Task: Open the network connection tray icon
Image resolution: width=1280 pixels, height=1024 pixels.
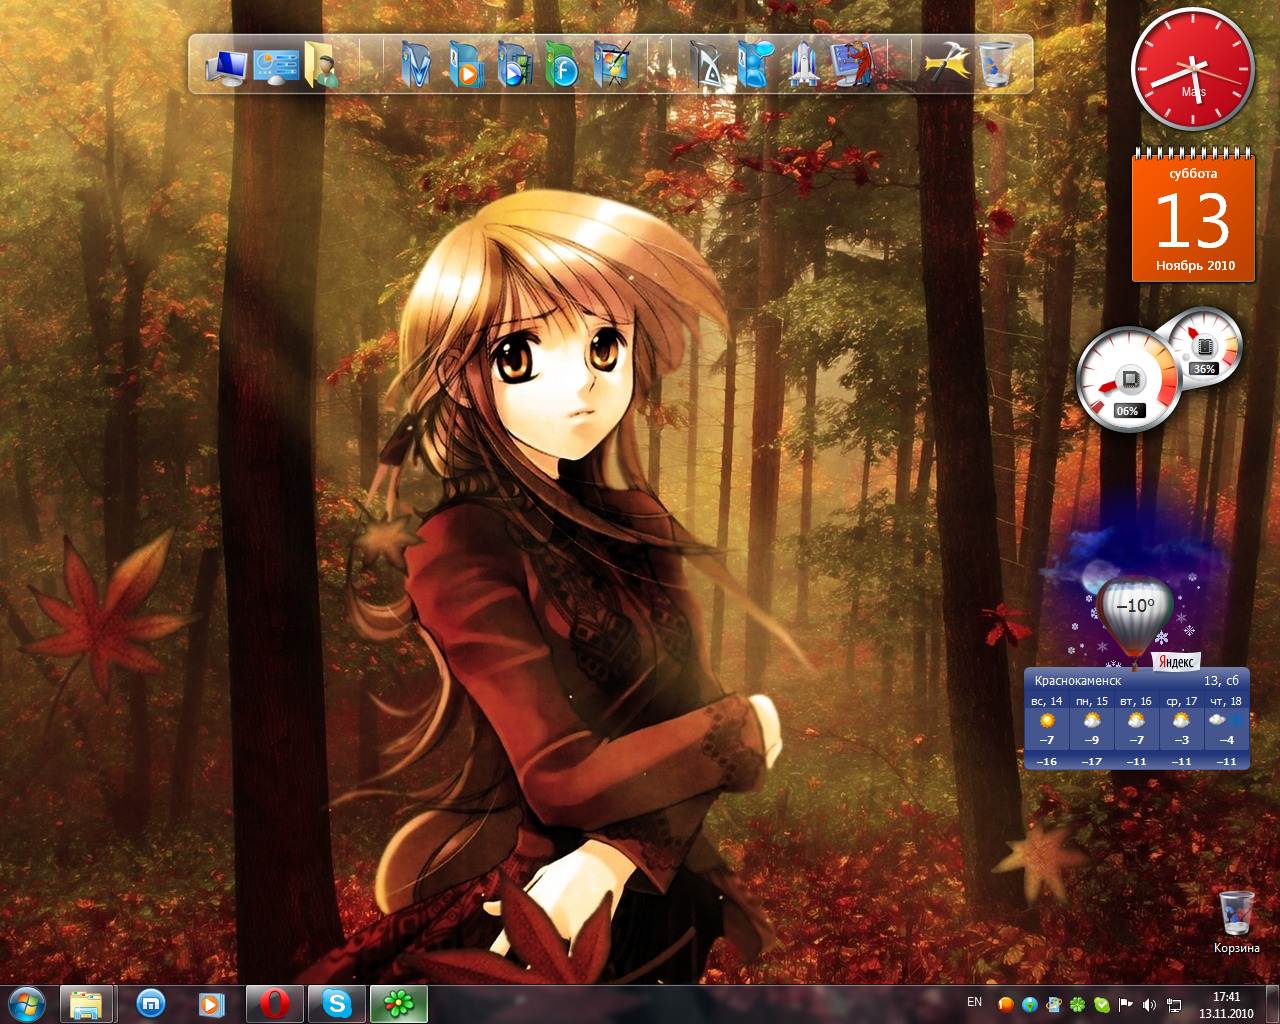Action: (1173, 1004)
